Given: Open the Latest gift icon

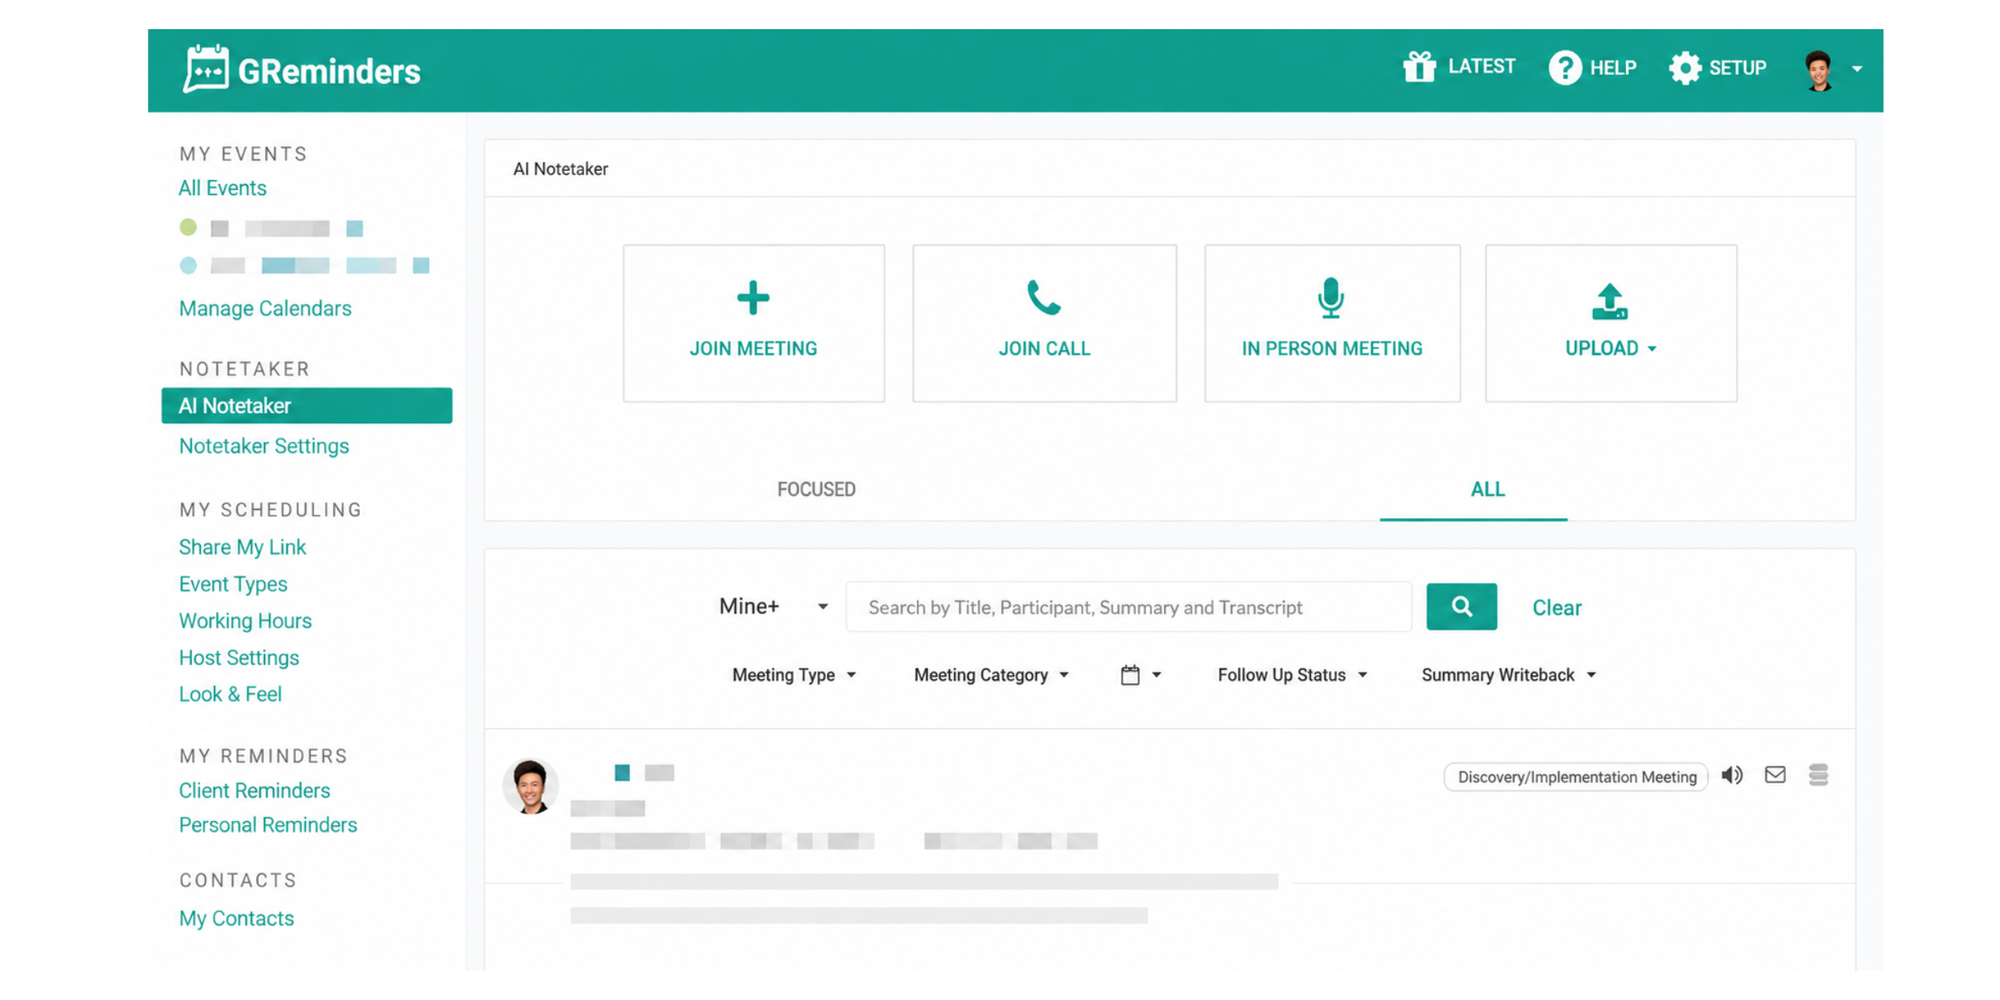Looking at the screenshot, I should point(1419,67).
